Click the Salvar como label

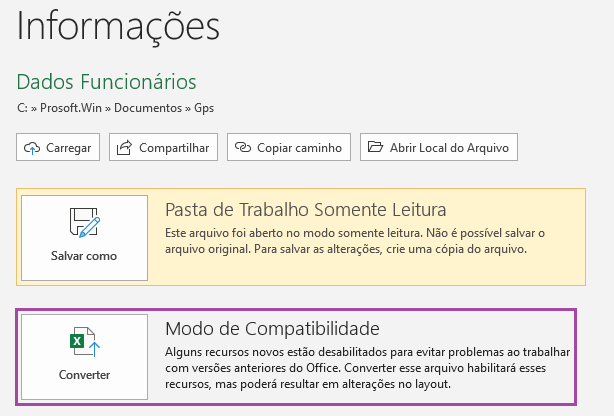click(84, 256)
